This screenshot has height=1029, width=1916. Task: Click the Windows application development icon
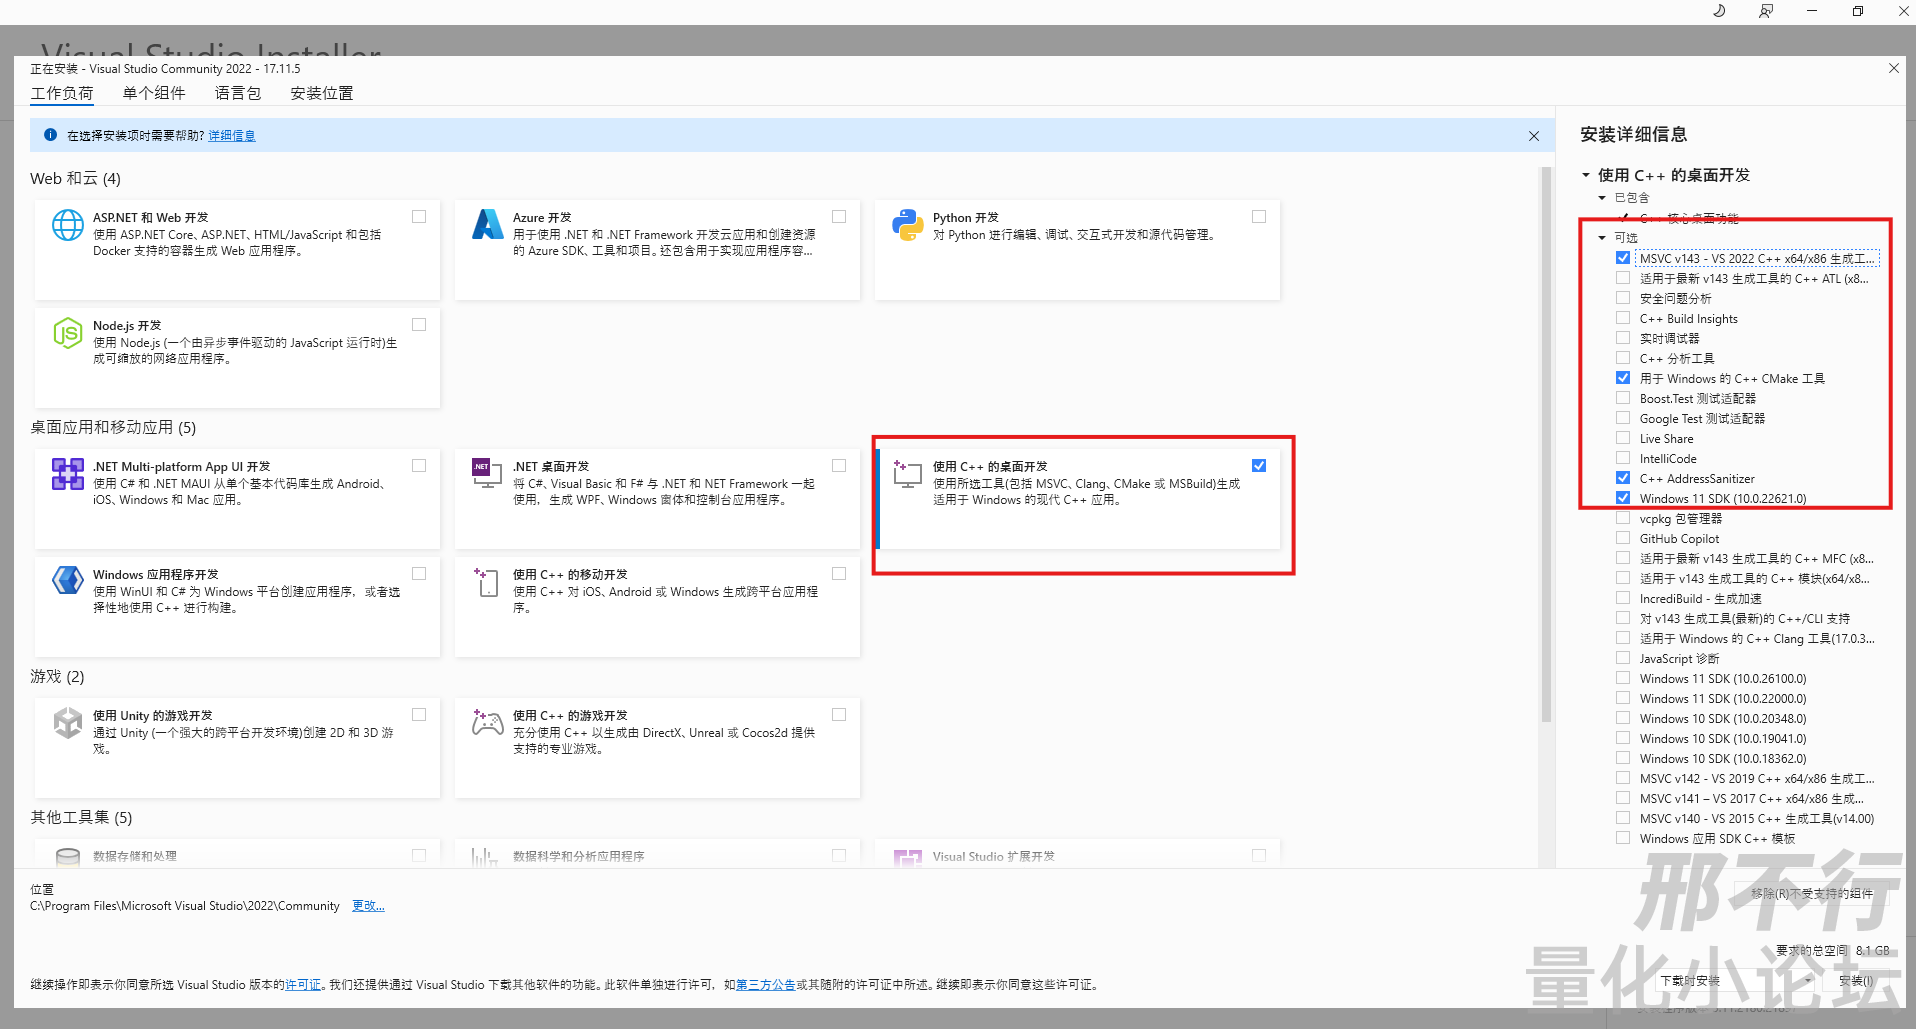click(67, 580)
